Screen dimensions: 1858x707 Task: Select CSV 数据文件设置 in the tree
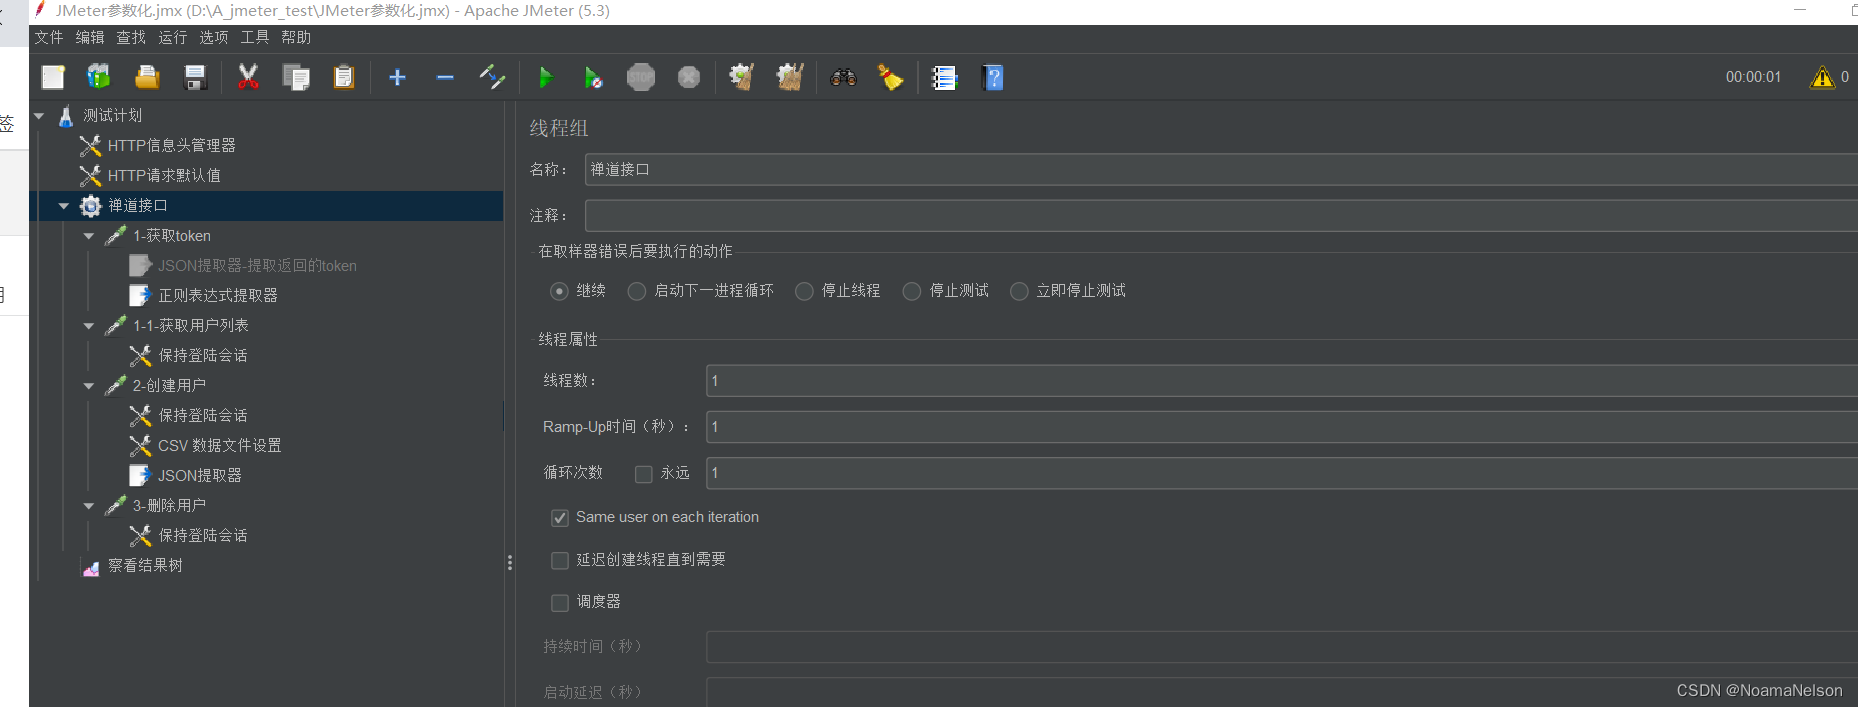point(219,446)
